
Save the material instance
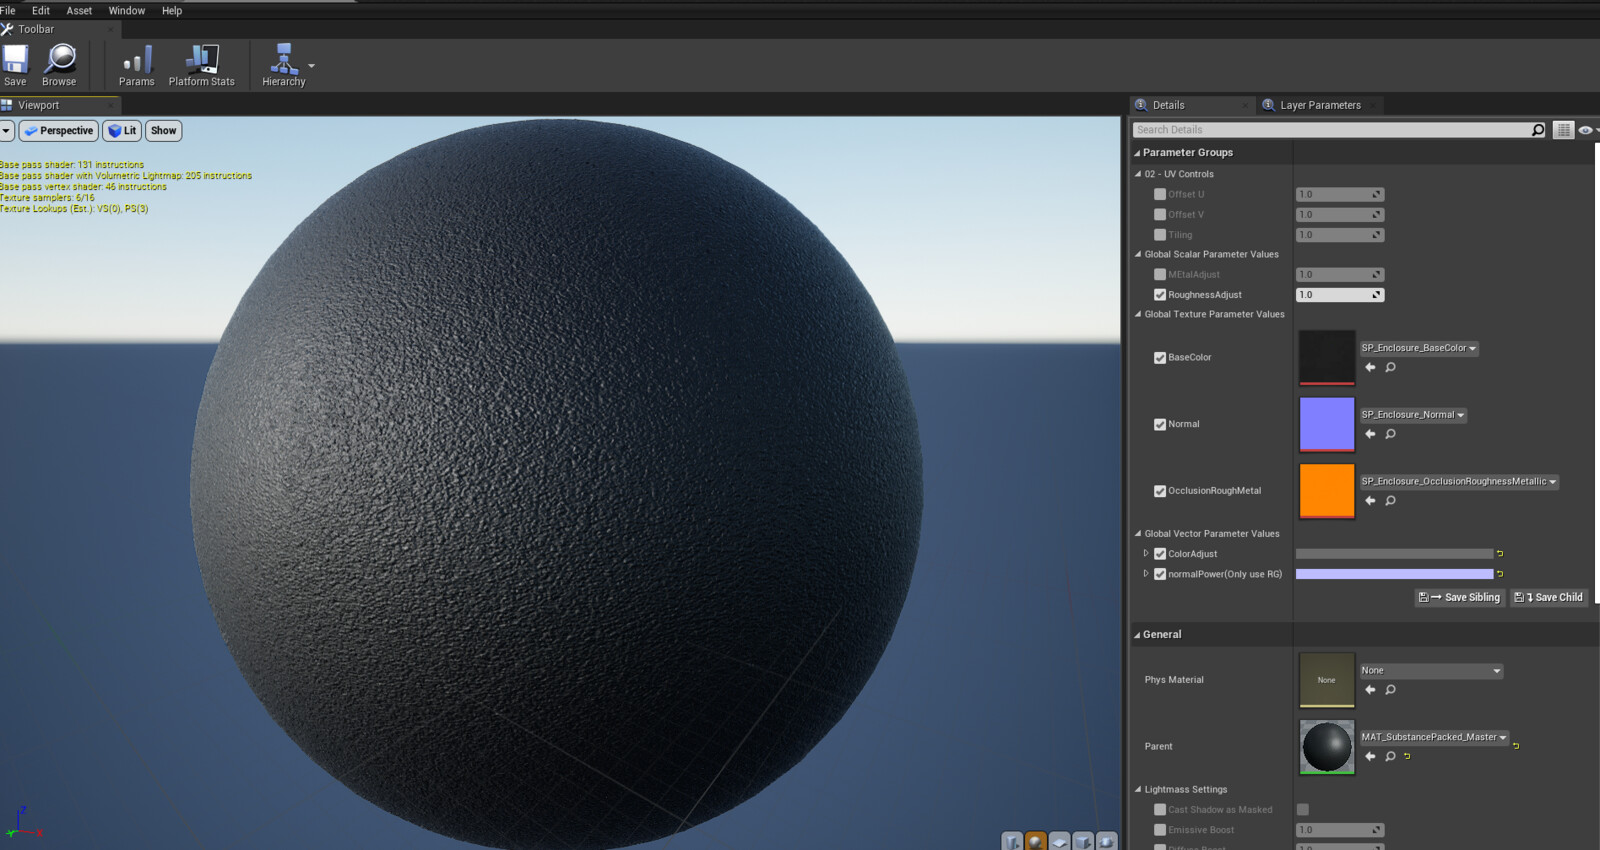[15, 65]
